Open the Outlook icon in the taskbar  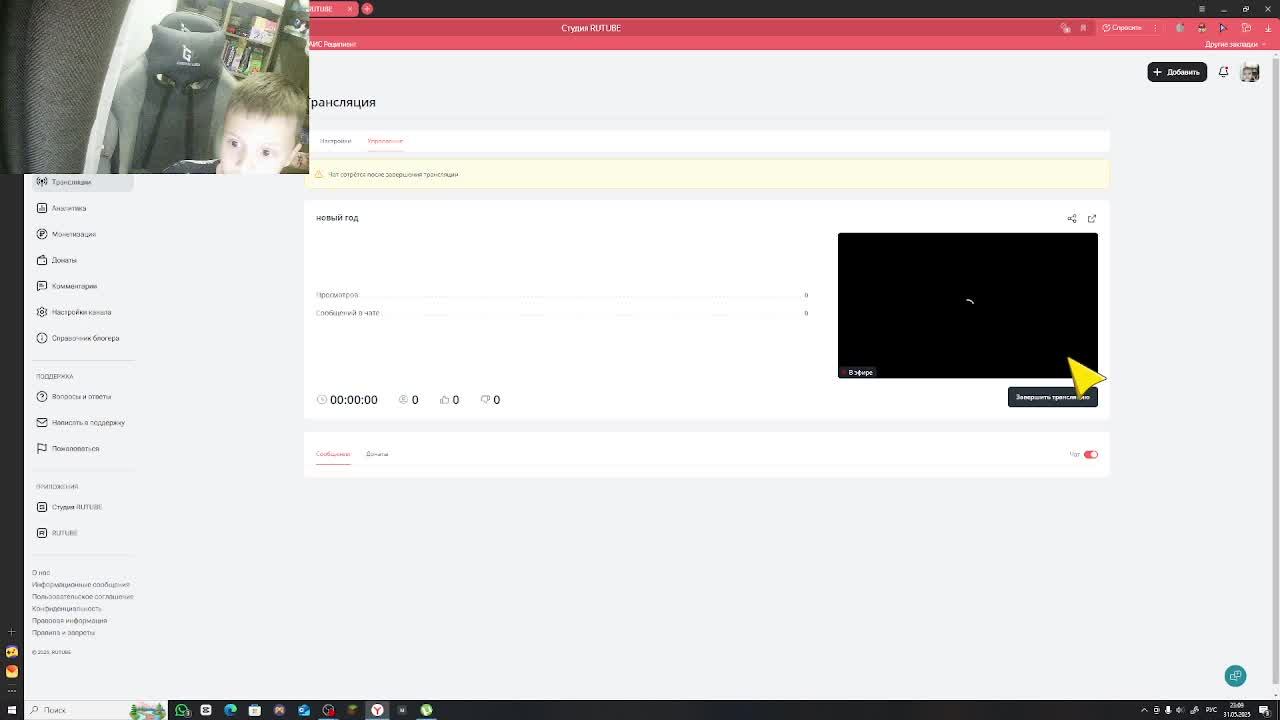304,710
